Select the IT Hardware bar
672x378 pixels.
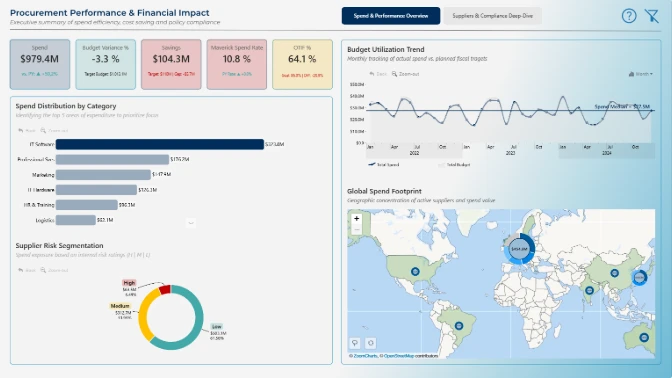point(96,190)
